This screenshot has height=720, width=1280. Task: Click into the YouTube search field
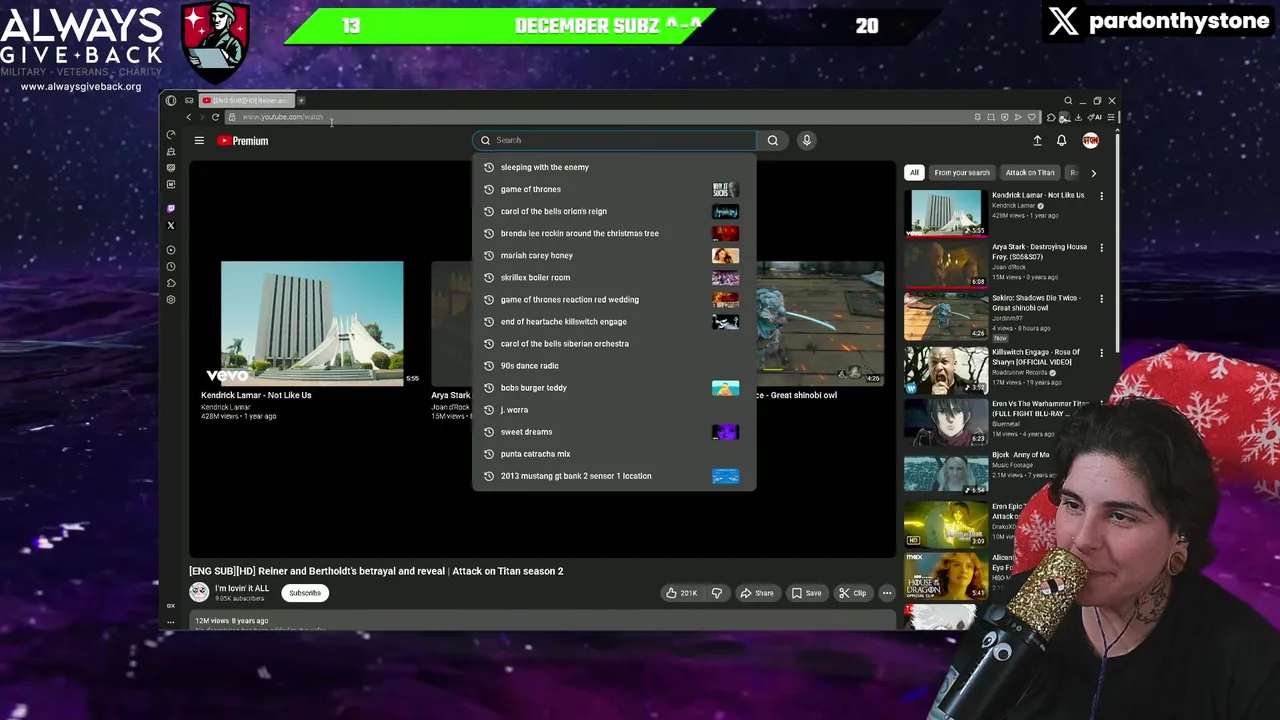615,140
